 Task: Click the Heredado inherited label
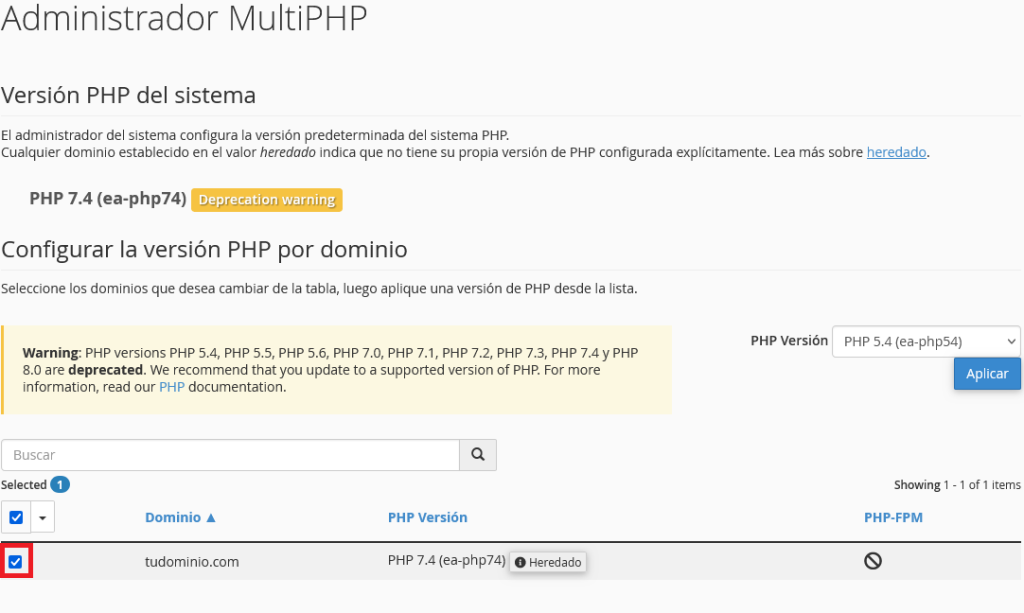(x=554, y=562)
